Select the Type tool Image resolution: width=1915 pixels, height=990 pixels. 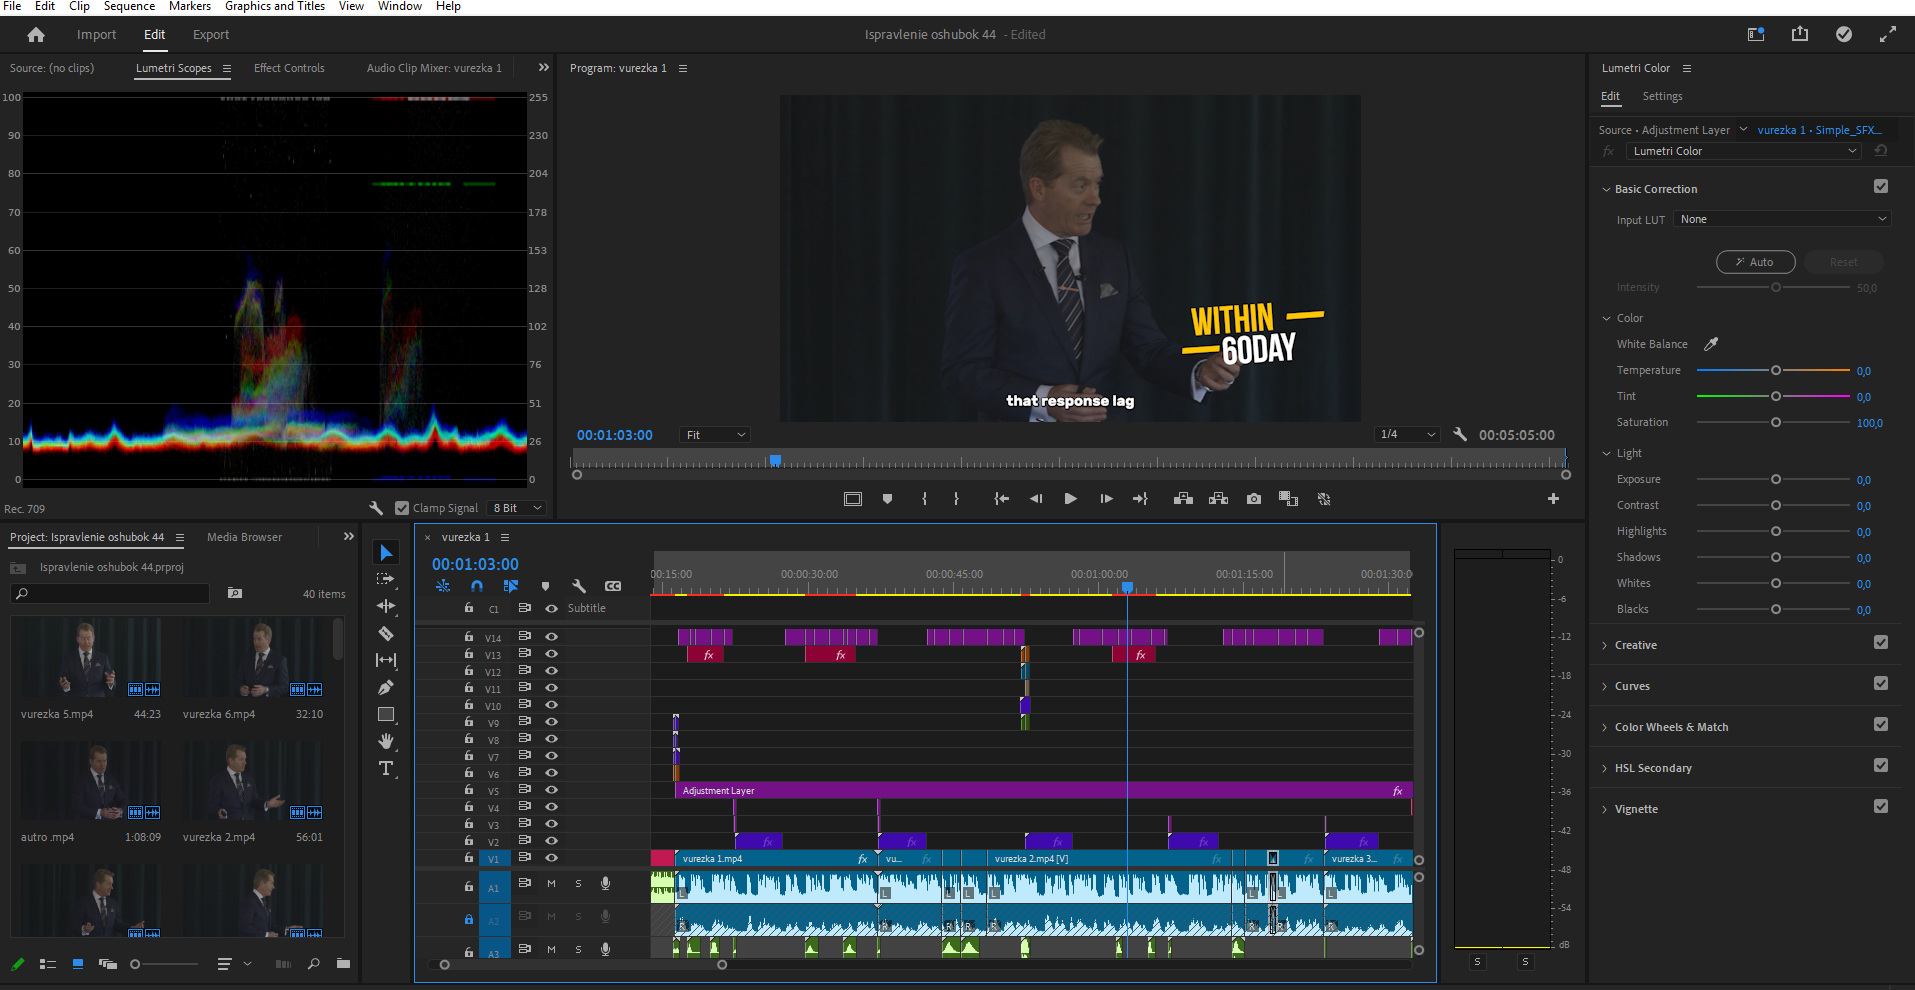pos(386,768)
